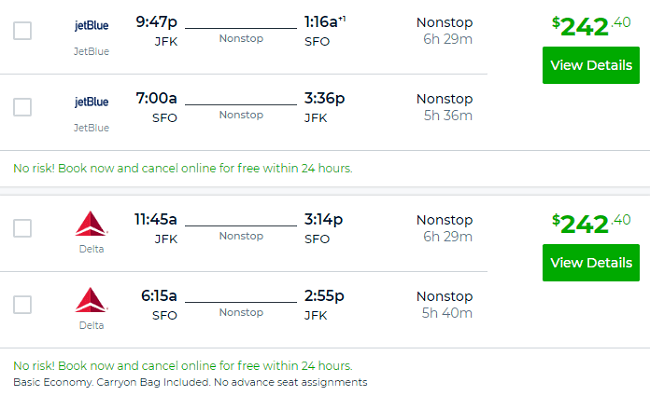Viewport: 650px width, 396px height.
Task: Click Basic Economy fare restrictions text
Action: 190,382
